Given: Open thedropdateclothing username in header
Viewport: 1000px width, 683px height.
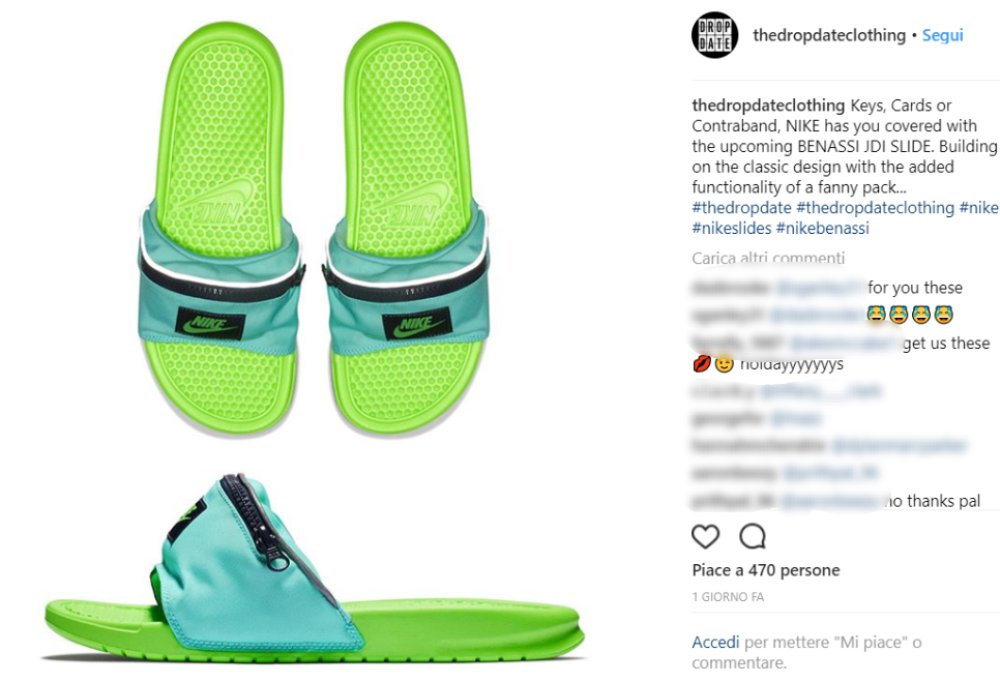Looking at the screenshot, I should click(x=829, y=35).
